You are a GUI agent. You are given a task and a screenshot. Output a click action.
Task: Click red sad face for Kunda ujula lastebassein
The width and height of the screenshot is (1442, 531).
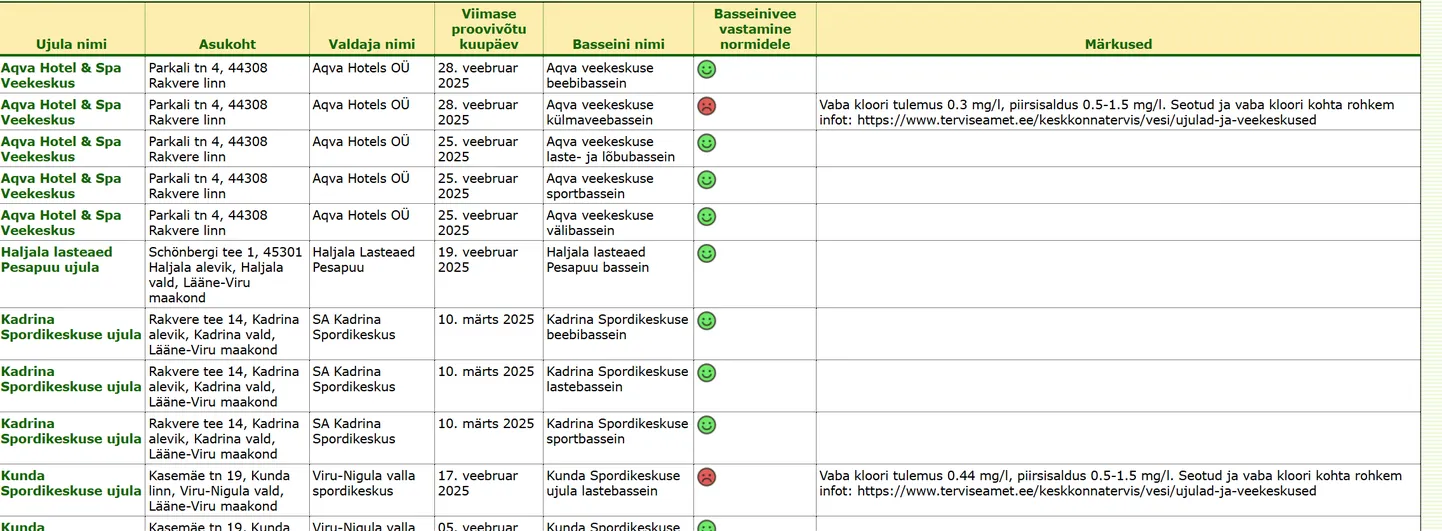pos(706,477)
